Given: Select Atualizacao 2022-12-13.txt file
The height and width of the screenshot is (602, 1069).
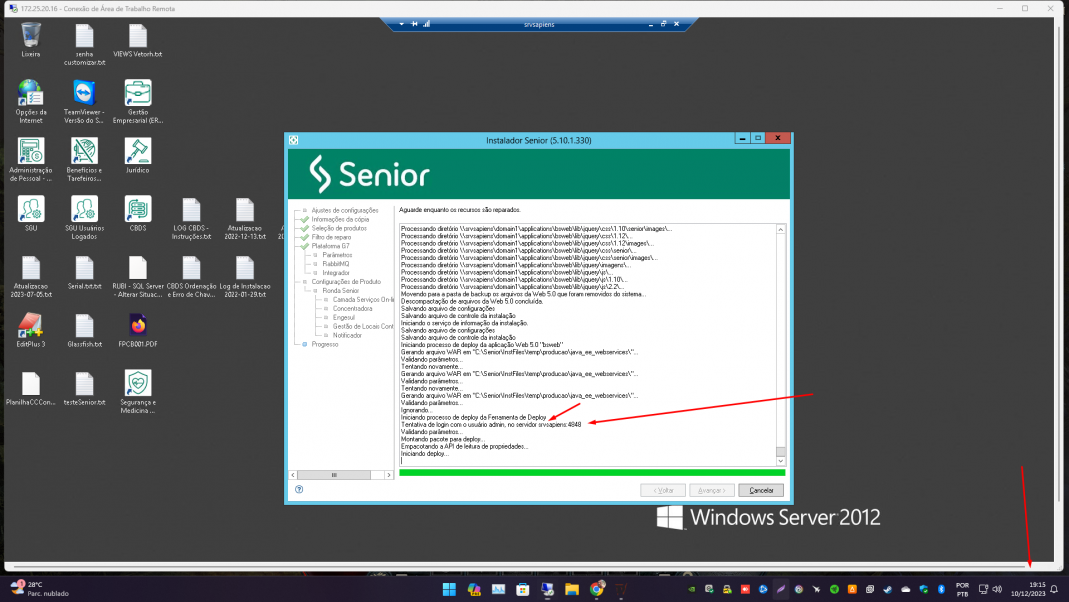Looking at the screenshot, I should [x=245, y=219].
